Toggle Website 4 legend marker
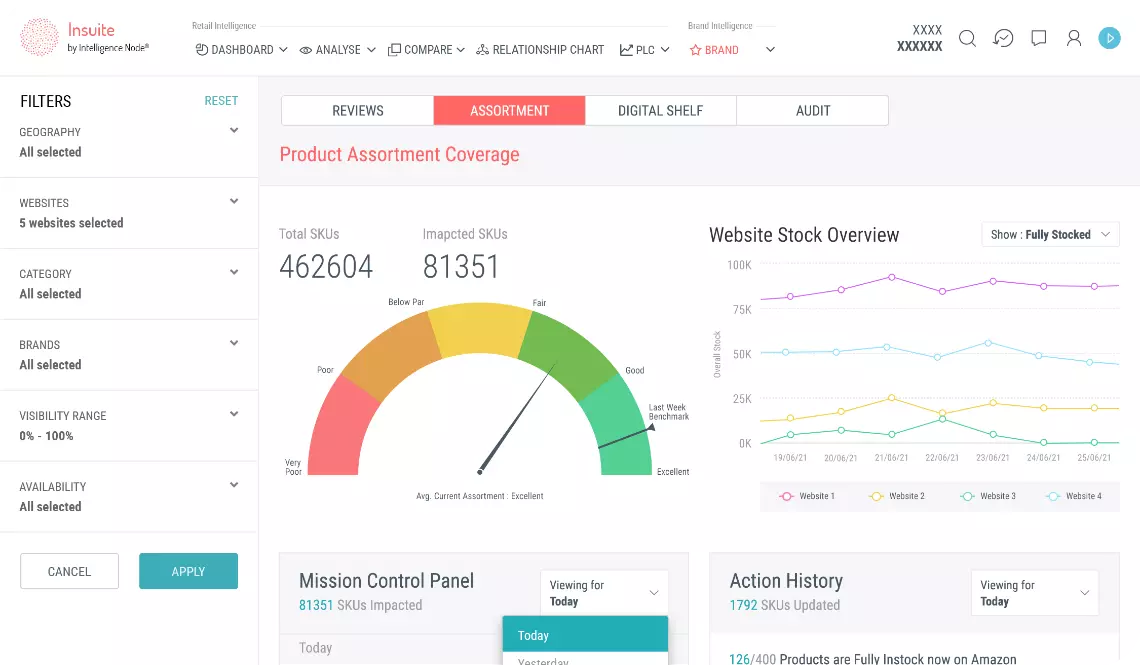This screenshot has height=665, width=1140. click(1053, 496)
